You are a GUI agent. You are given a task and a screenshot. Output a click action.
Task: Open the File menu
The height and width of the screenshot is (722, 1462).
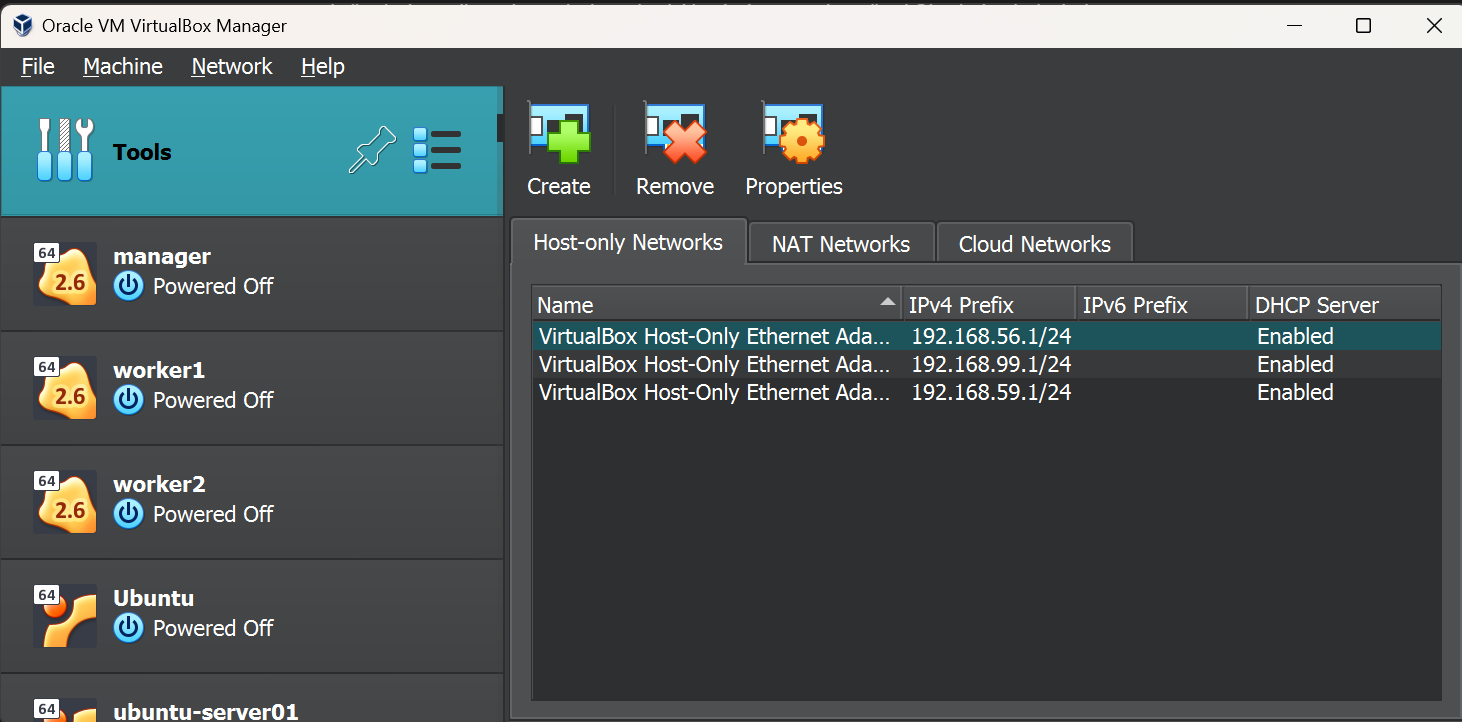click(x=38, y=66)
